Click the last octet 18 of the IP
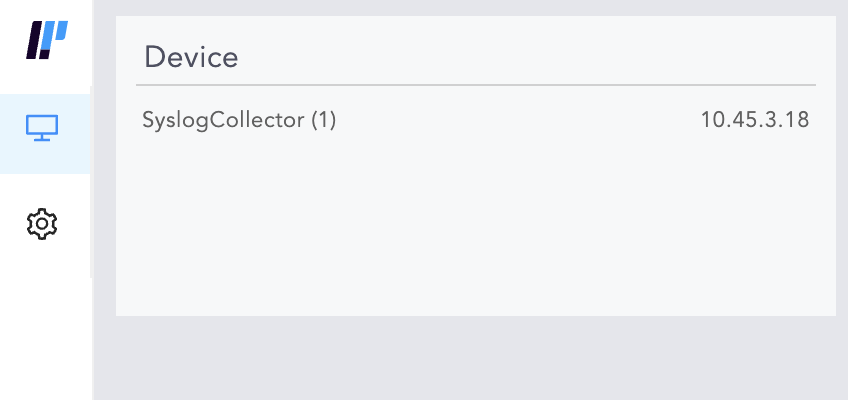 [x=797, y=120]
